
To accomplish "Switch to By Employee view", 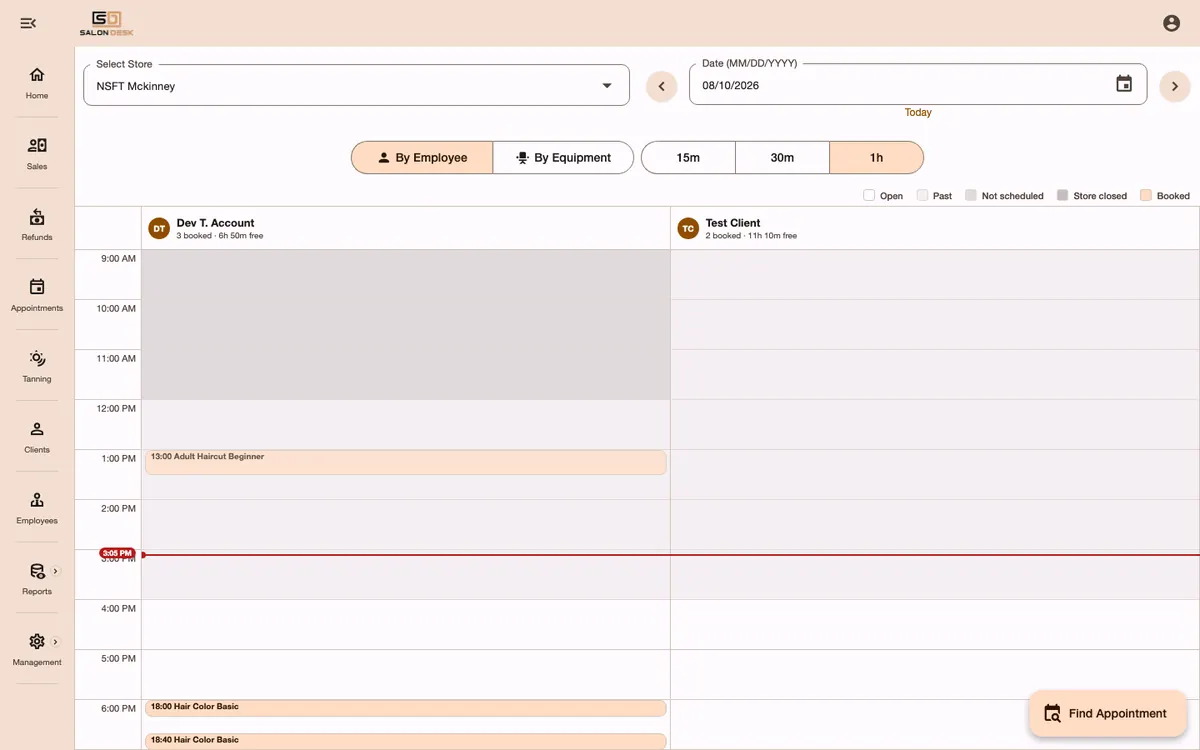I will [422, 158].
